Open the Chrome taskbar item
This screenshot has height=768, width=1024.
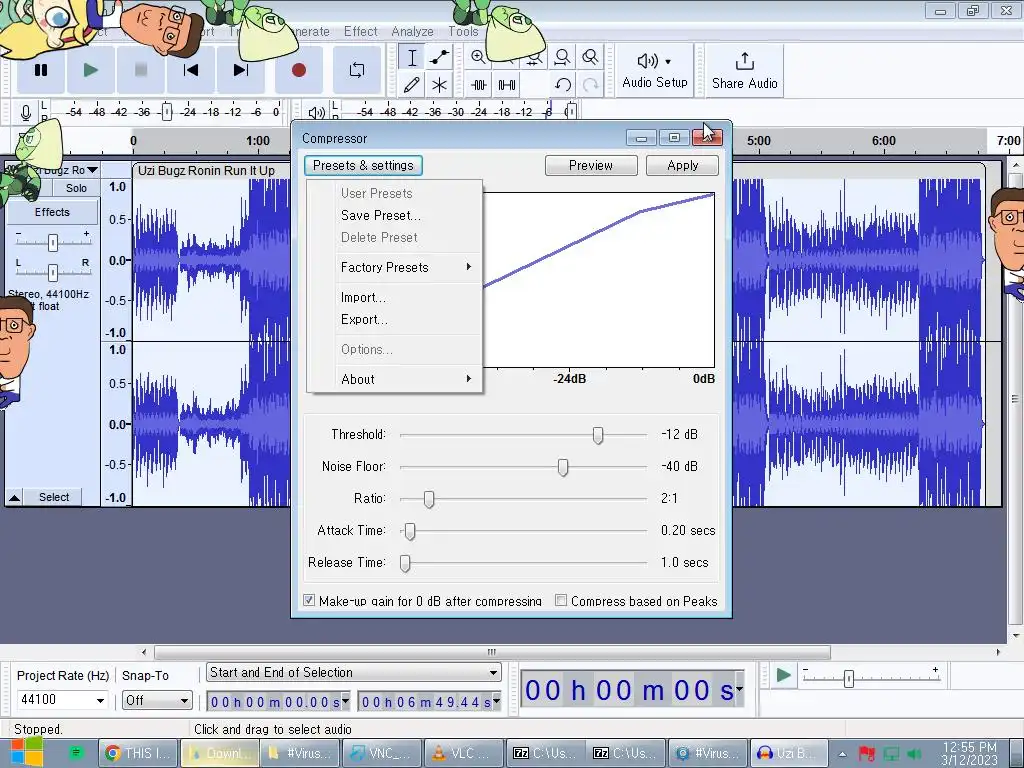138,753
